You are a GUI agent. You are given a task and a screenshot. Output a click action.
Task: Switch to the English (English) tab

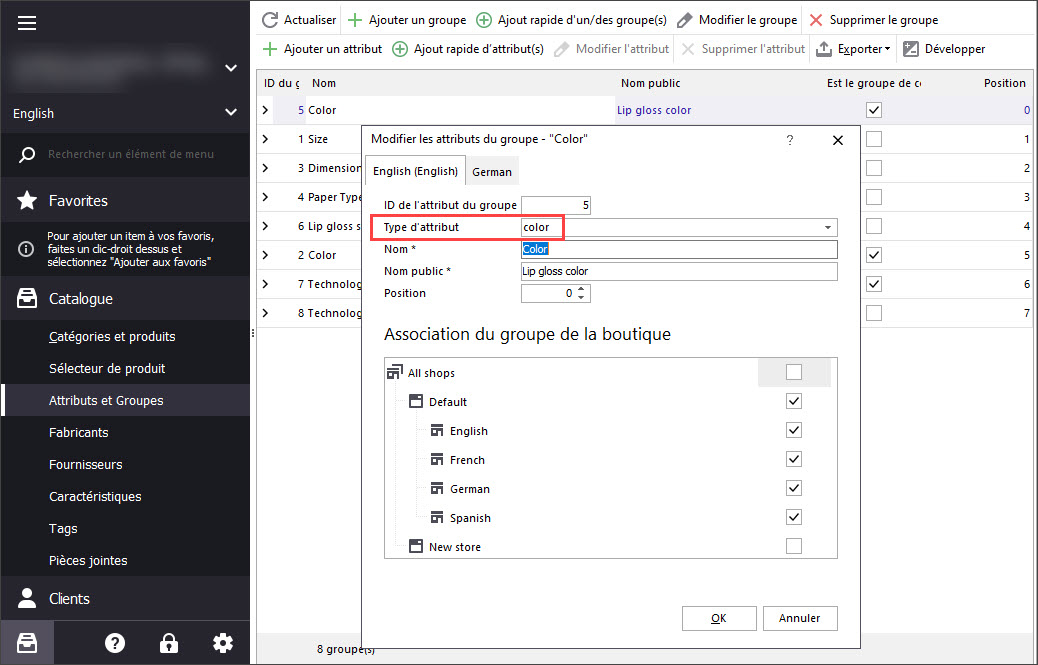(415, 171)
